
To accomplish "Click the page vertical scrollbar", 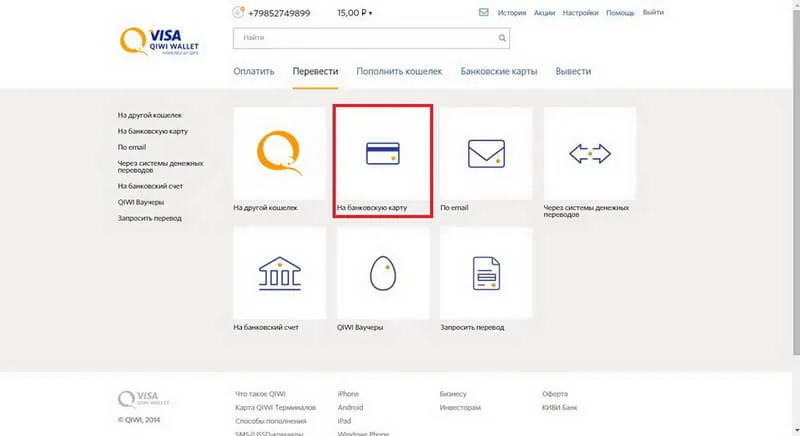I will pyautogui.click(x=796, y=184).
